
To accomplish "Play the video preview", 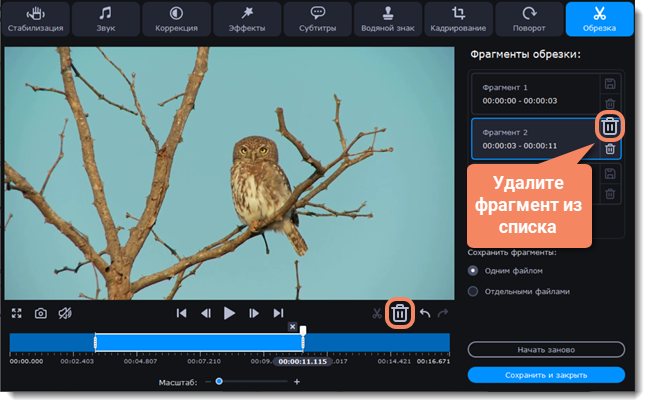I will point(230,313).
